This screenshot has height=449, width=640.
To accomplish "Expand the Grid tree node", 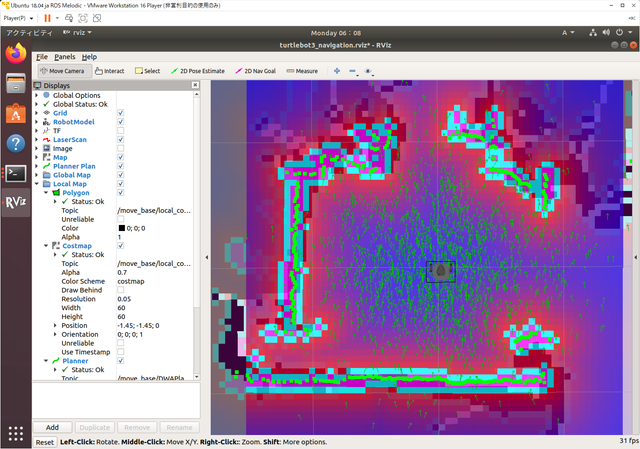I will pyautogui.click(x=37, y=113).
